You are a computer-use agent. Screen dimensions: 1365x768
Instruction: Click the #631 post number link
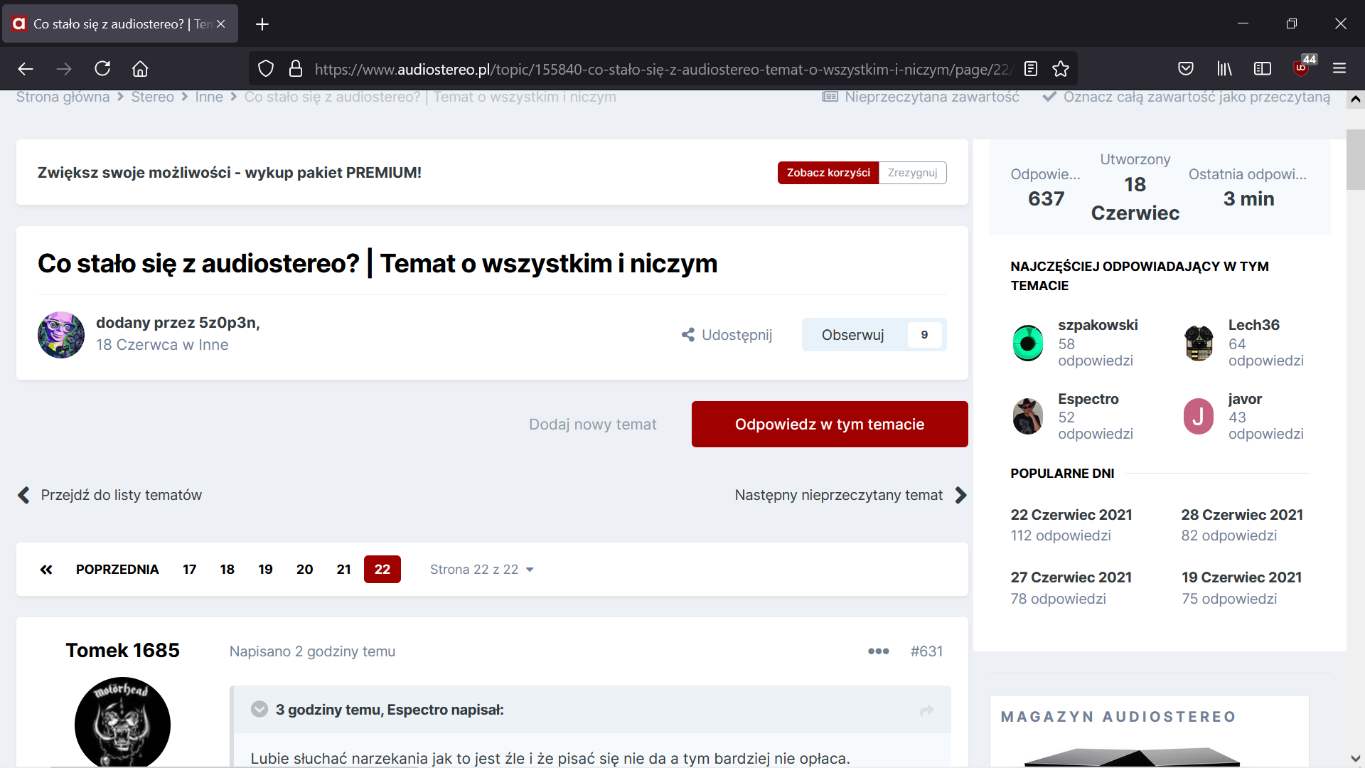click(926, 651)
